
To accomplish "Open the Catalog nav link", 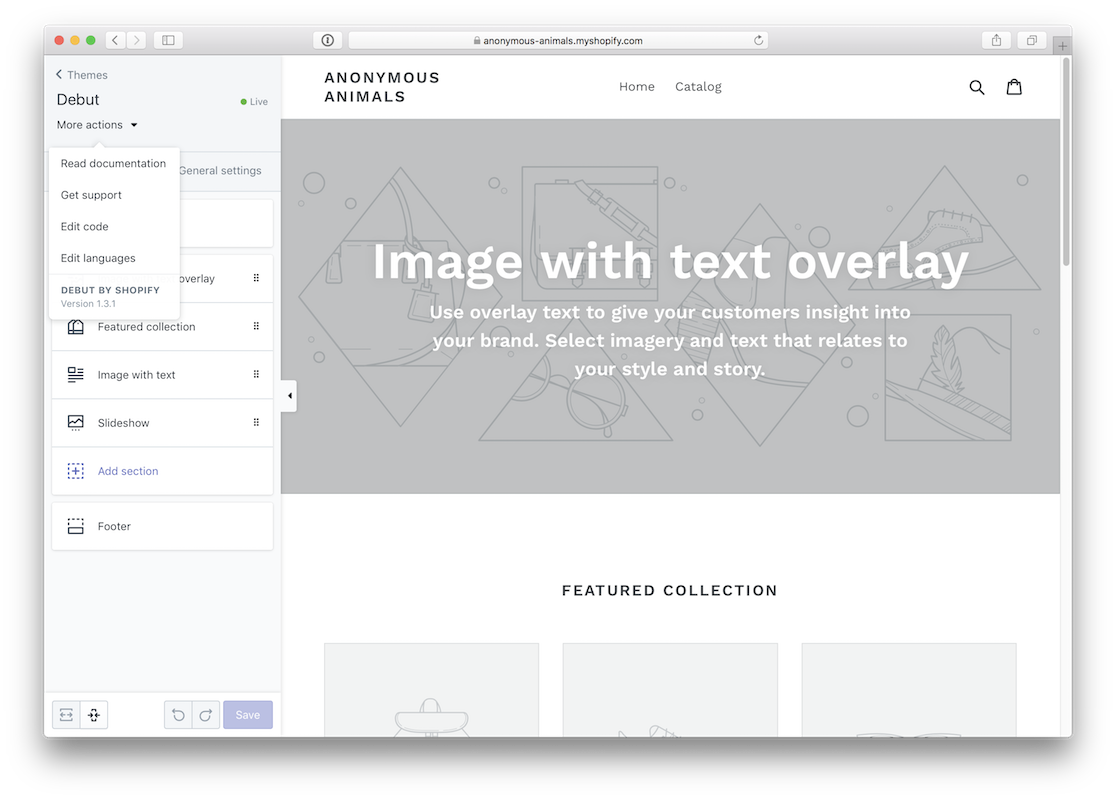I will click(x=698, y=86).
